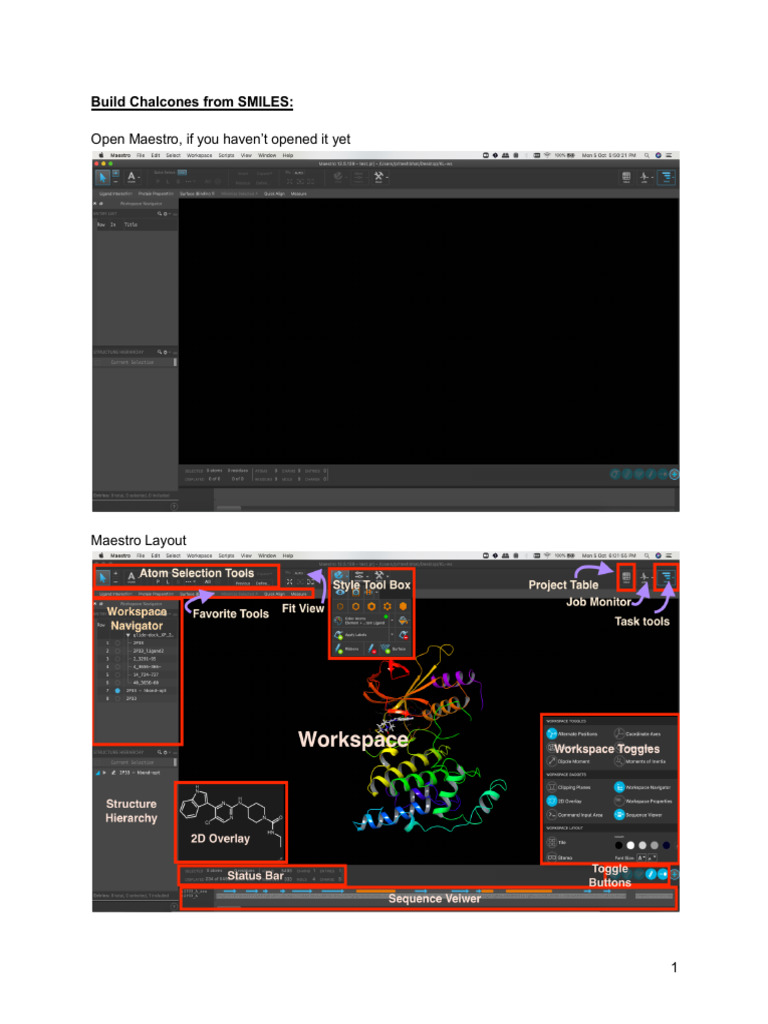Click Surface (Binding Site) favorite in first screenshot
The image size is (768, 1024).
[197, 193]
